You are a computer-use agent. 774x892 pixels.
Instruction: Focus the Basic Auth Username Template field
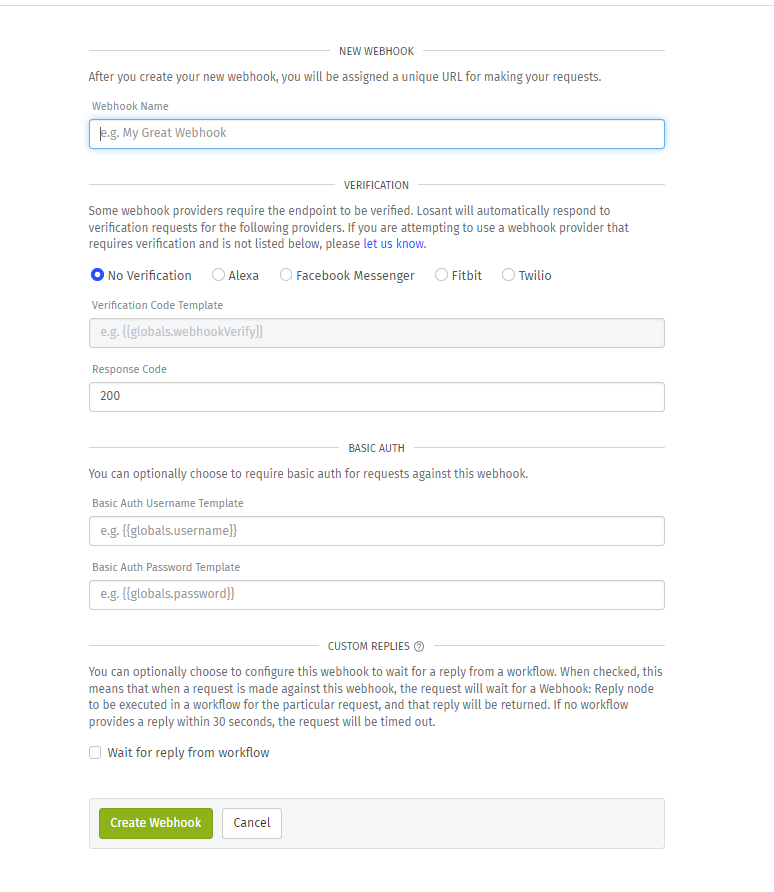click(x=376, y=531)
